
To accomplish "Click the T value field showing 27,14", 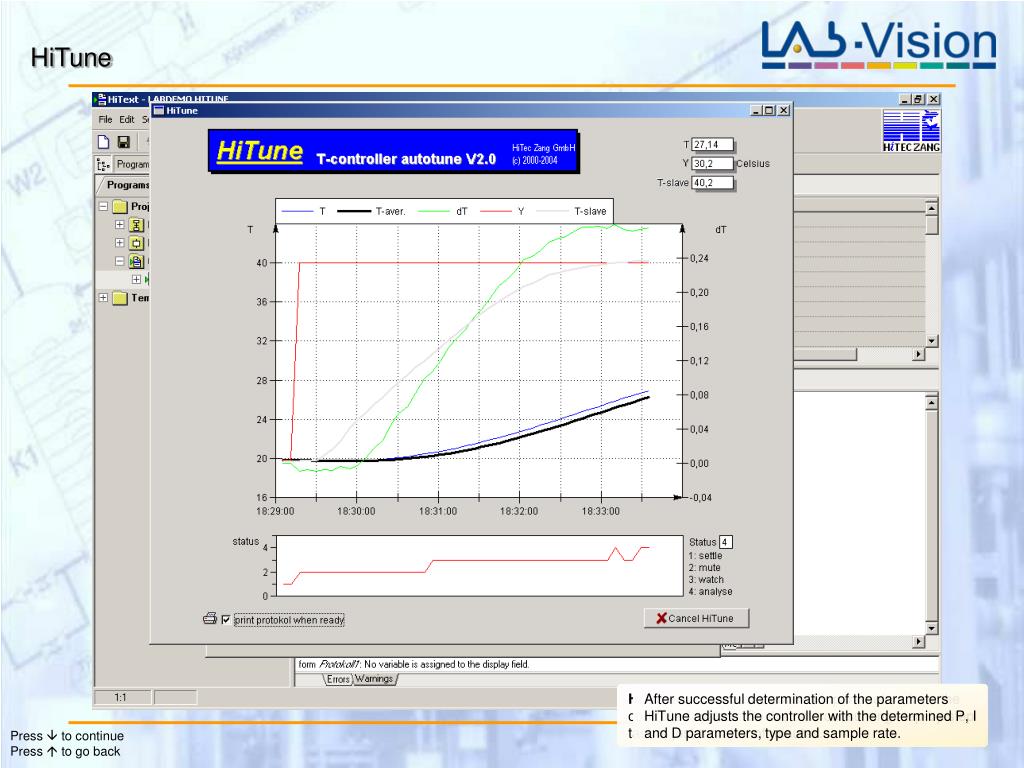I will point(712,144).
